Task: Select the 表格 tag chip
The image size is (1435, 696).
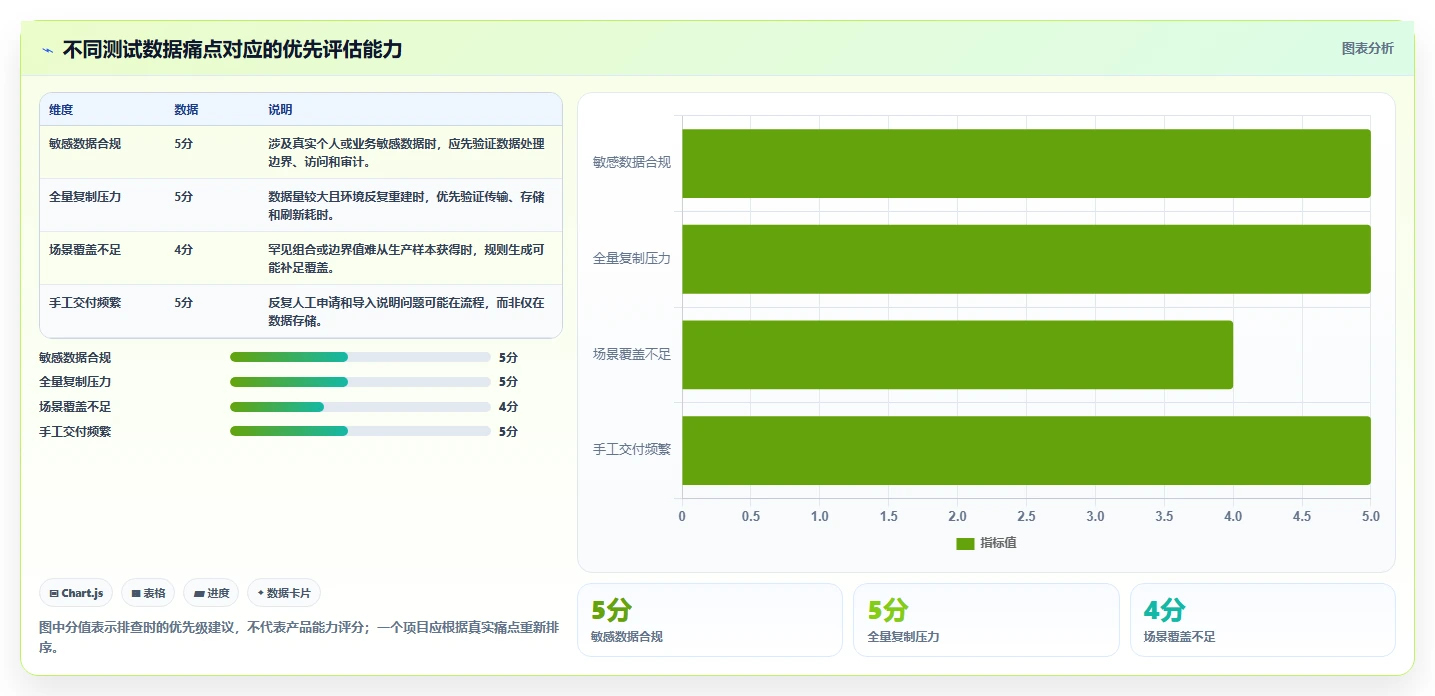Action: pos(148,593)
